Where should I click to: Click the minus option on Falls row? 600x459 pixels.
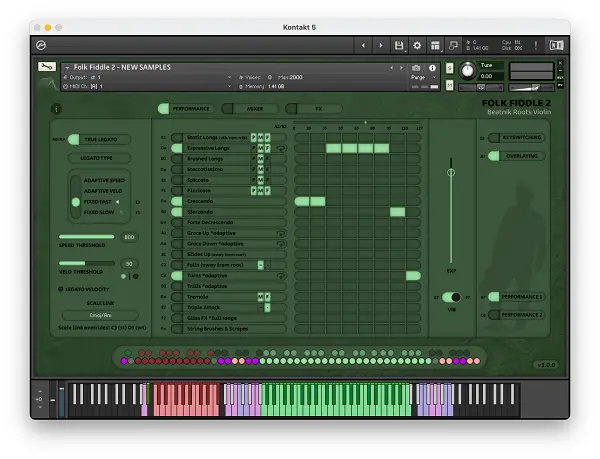tap(260, 265)
